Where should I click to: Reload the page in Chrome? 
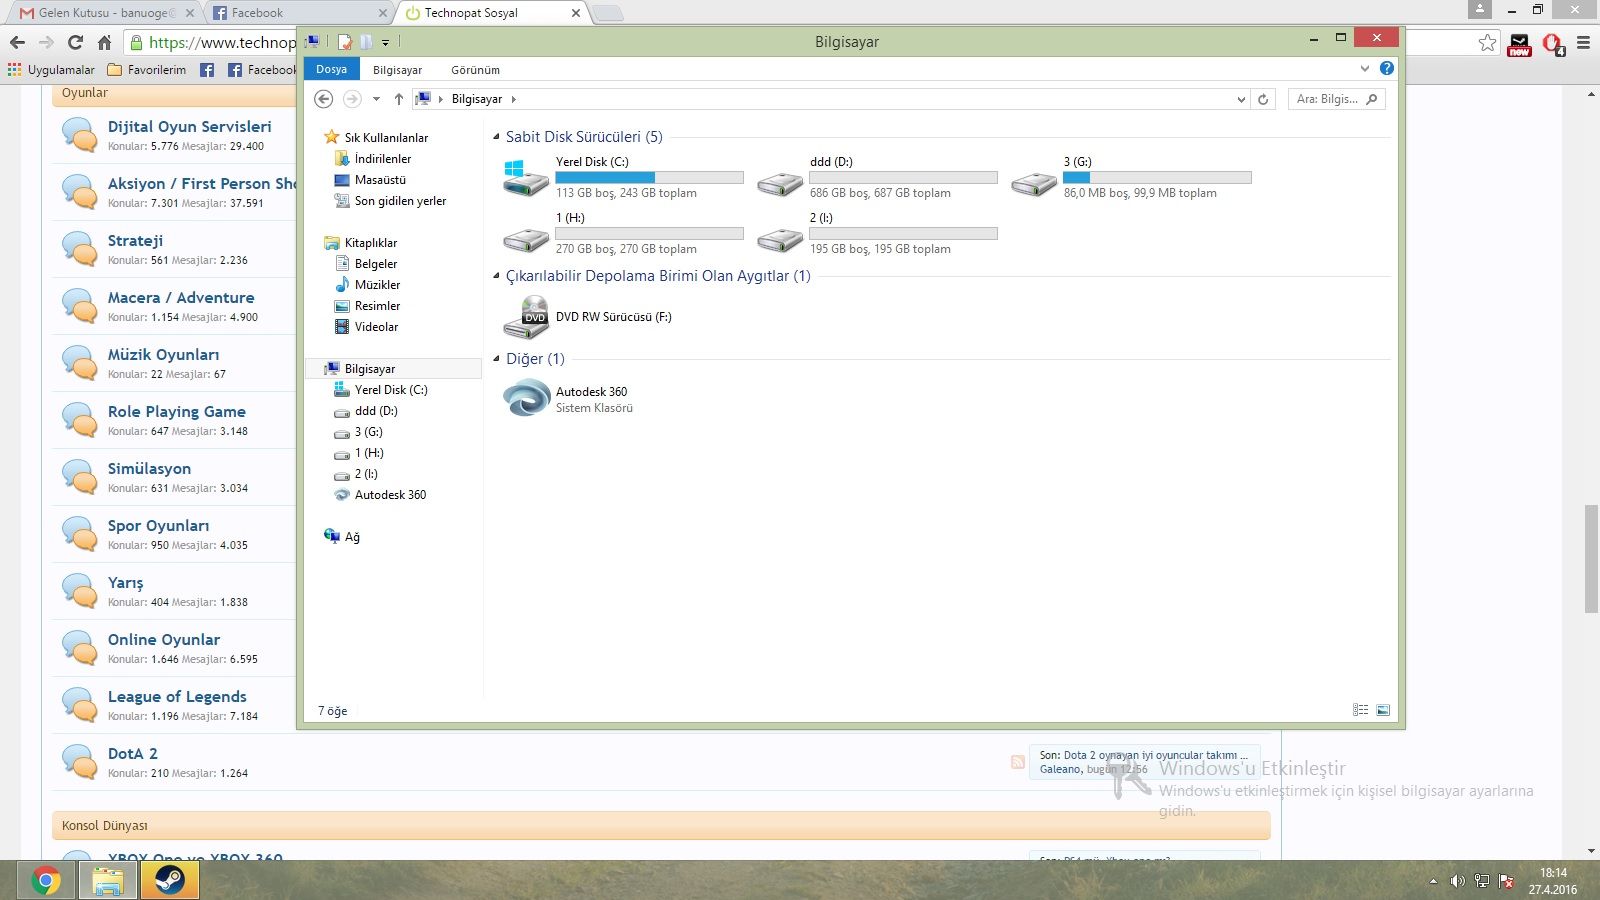click(75, 42)
